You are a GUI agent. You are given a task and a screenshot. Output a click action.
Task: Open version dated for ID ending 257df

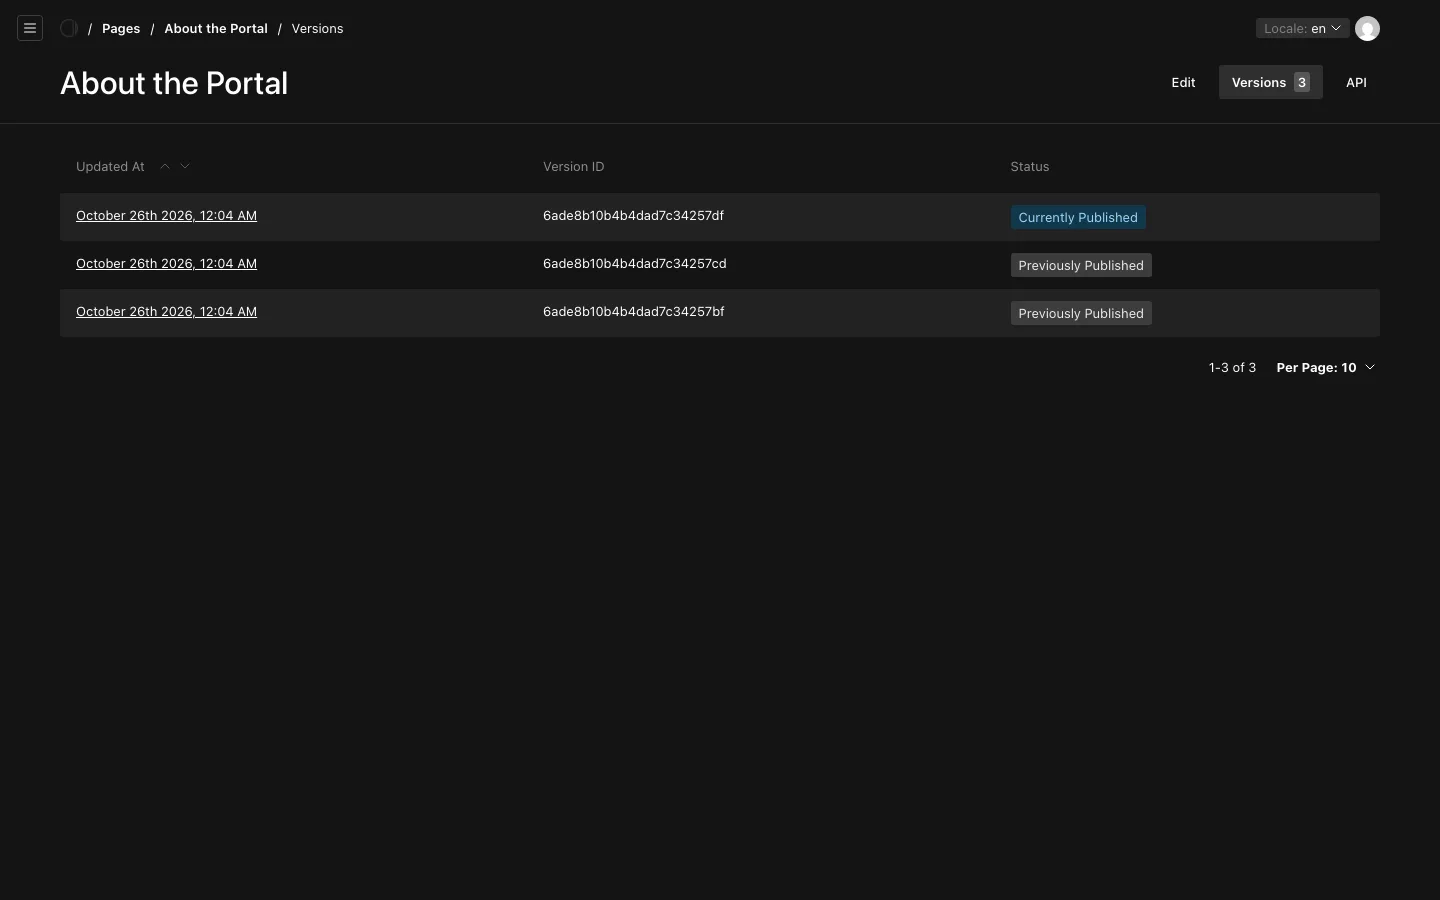(166, 215)
